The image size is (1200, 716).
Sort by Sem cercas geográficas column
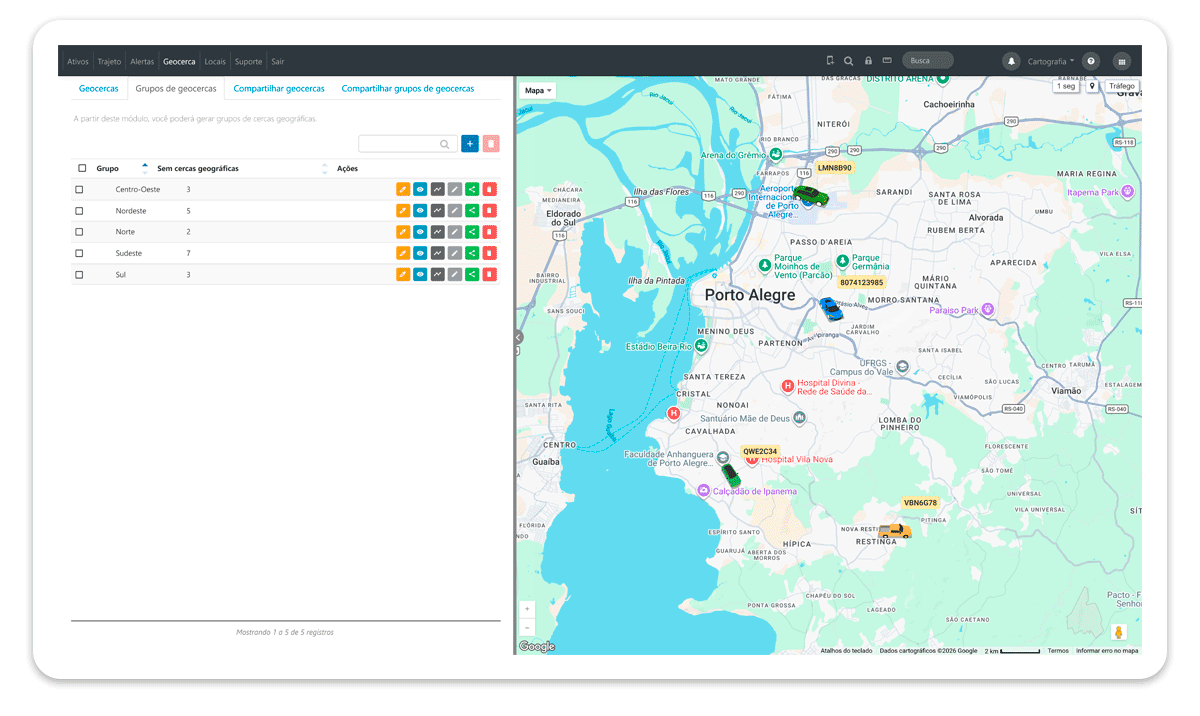[242, 168]
